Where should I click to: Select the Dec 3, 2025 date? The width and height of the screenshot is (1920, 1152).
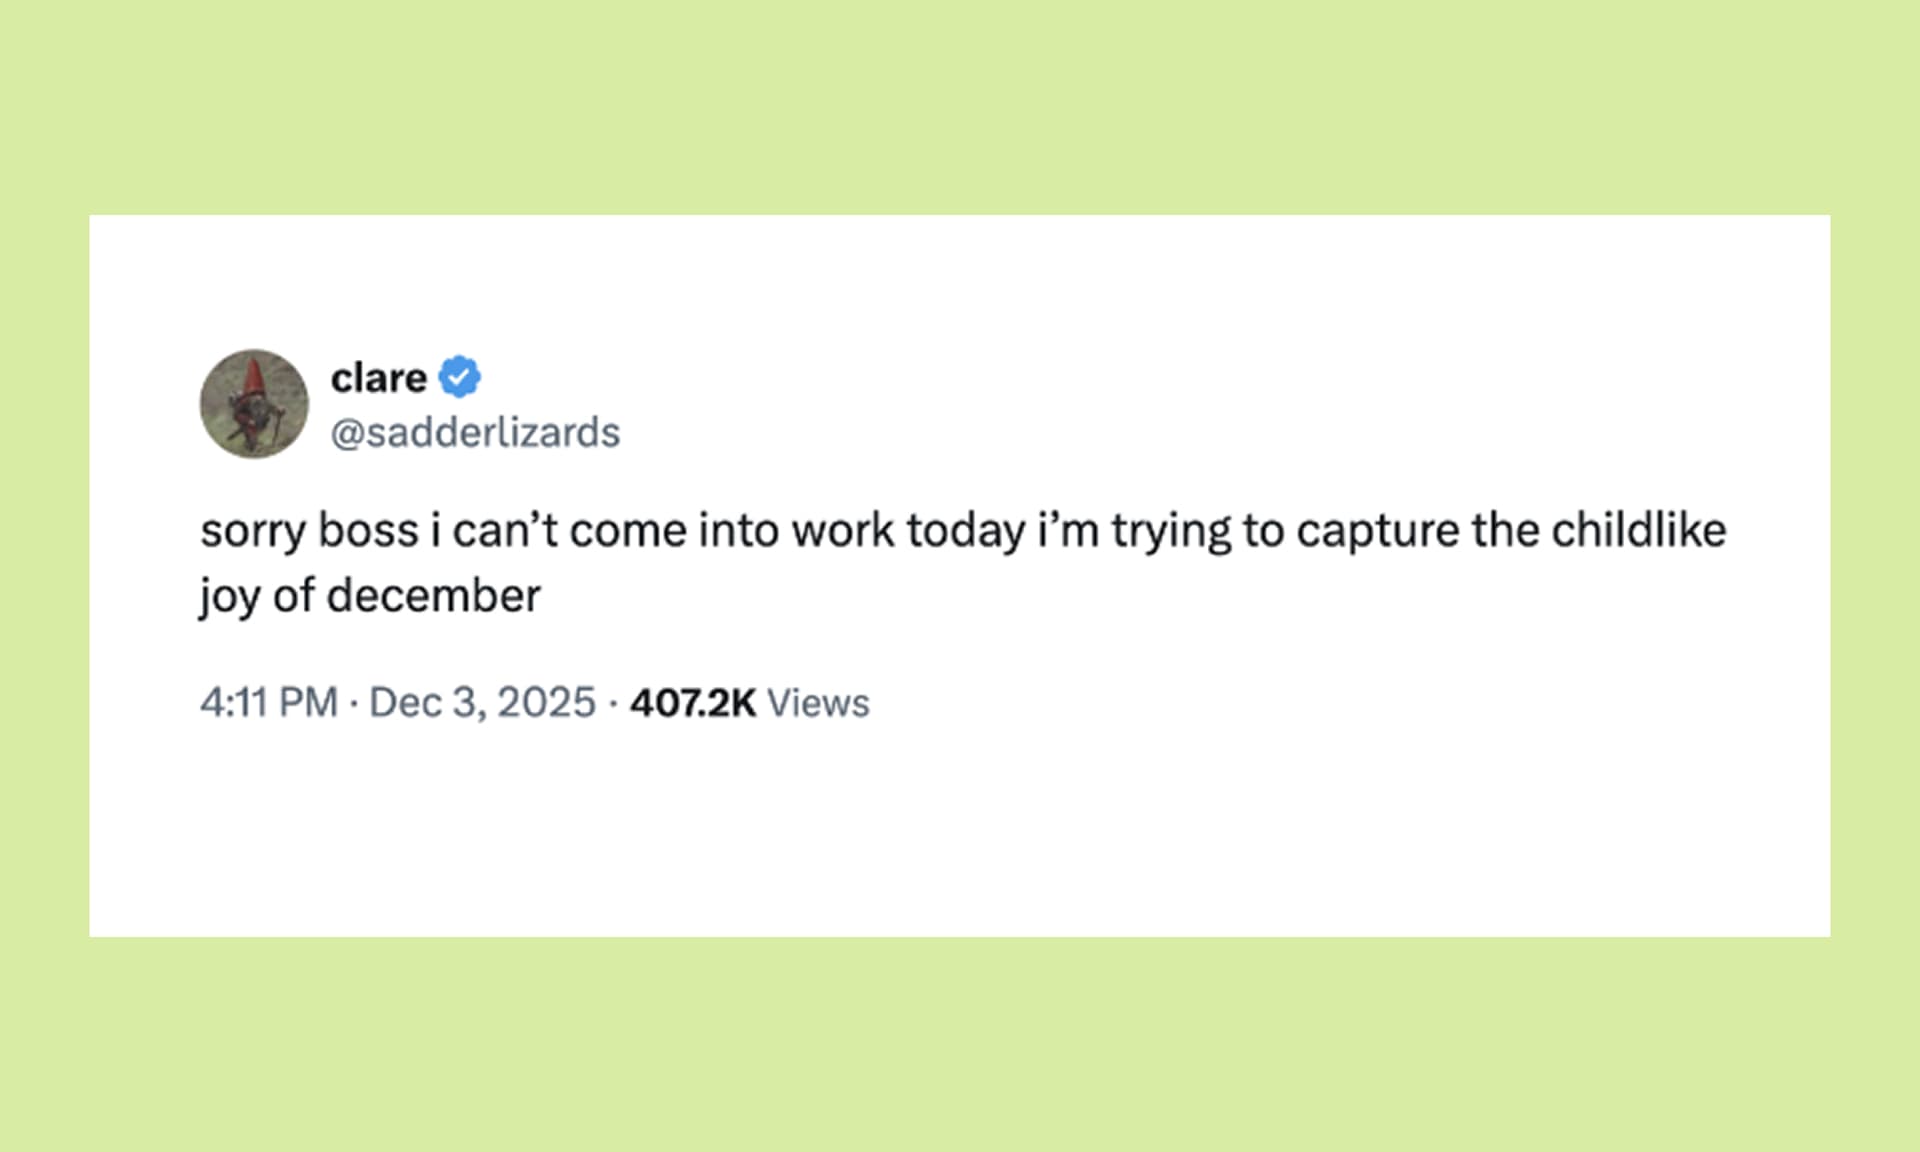482,703
